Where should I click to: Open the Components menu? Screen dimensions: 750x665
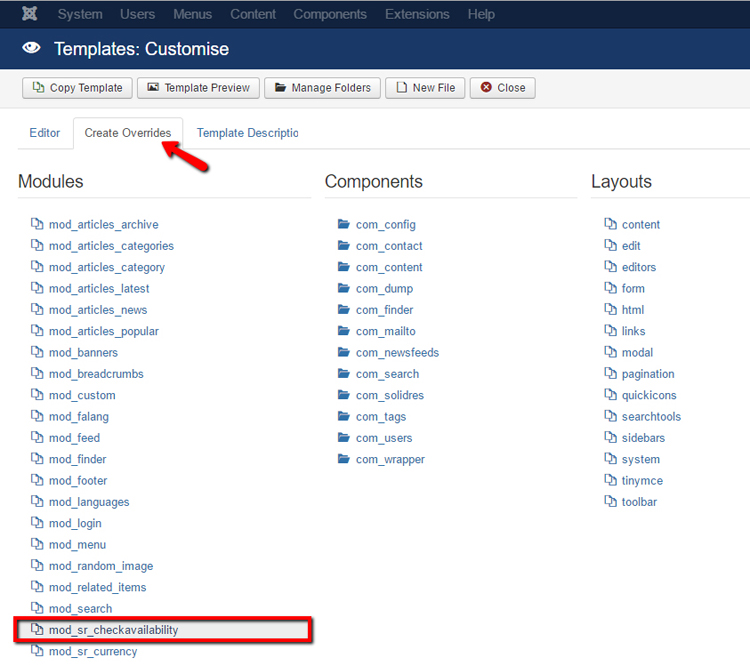[330, 14]
